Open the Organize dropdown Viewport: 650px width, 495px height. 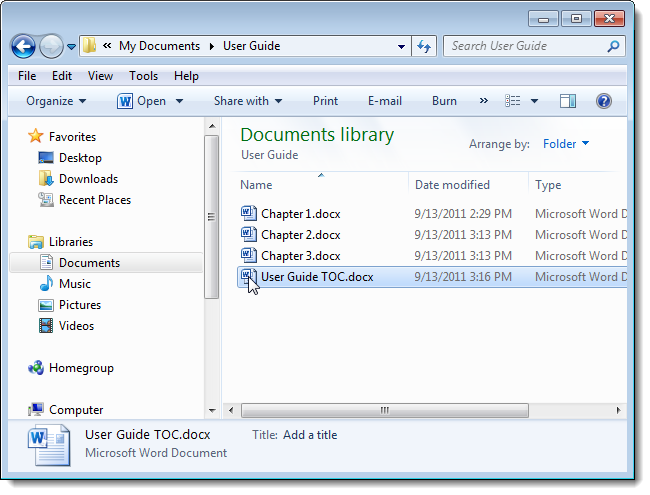[x=56, y=101]
